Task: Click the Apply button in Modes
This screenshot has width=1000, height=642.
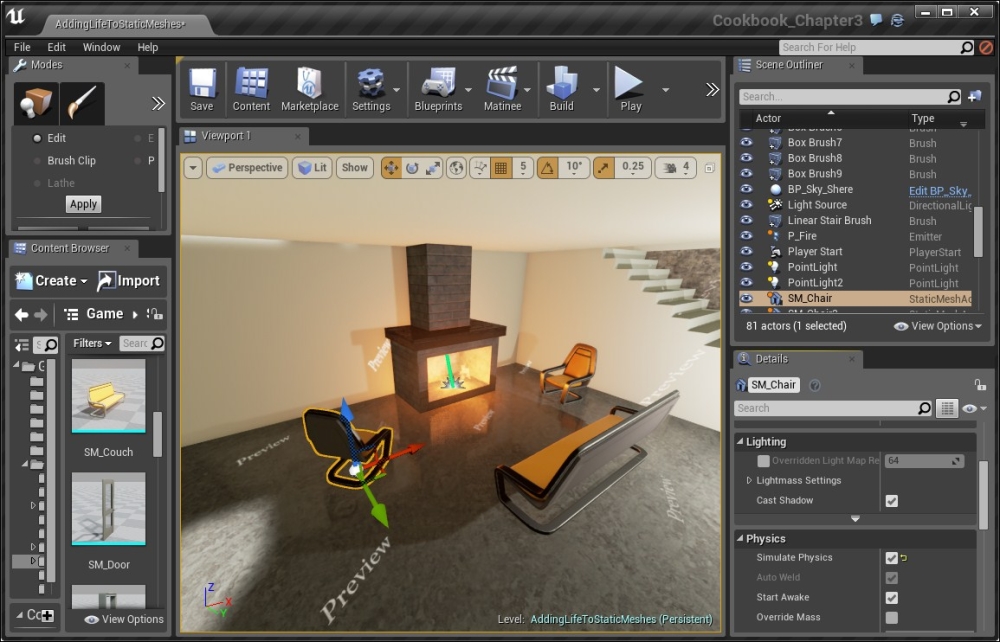Action: (84, 205)
